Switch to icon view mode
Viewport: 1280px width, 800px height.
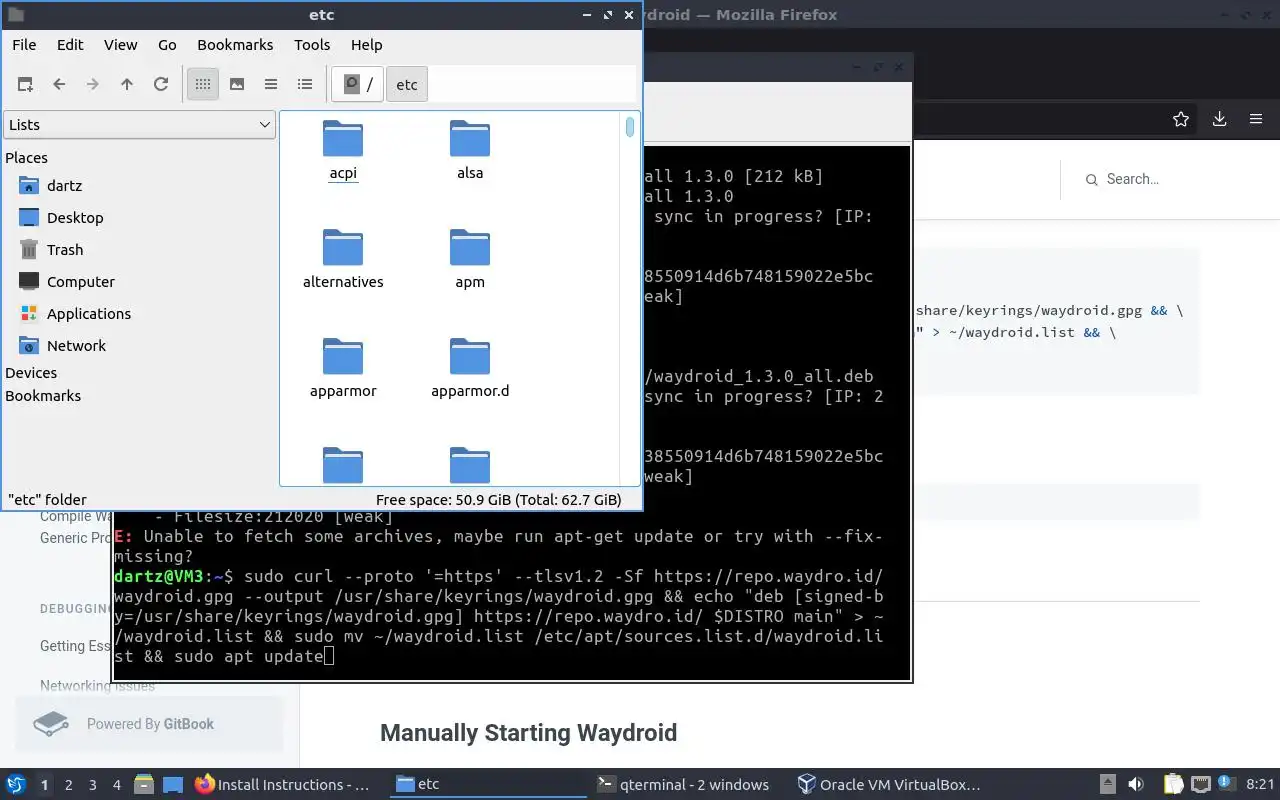point(203,85)
